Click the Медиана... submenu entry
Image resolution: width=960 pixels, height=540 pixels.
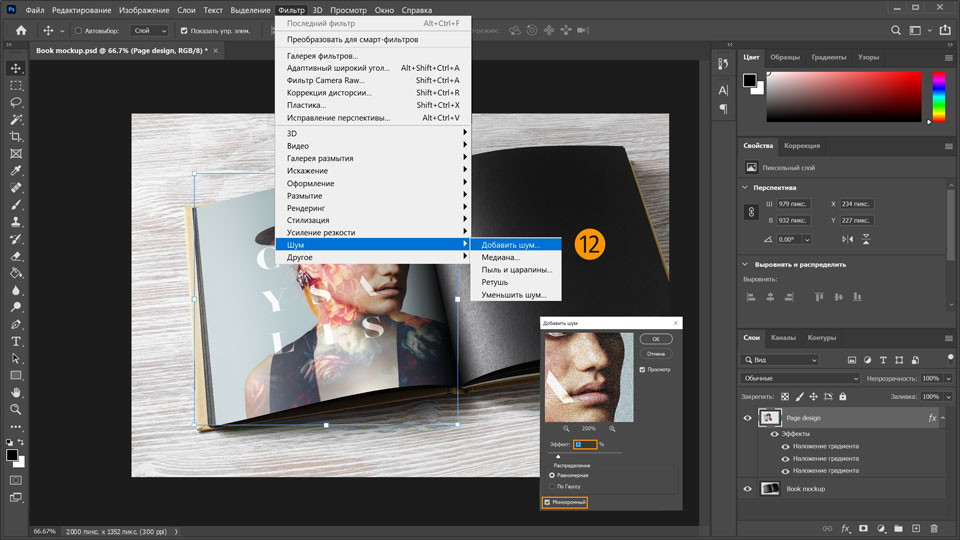click(x=500, y=257)
